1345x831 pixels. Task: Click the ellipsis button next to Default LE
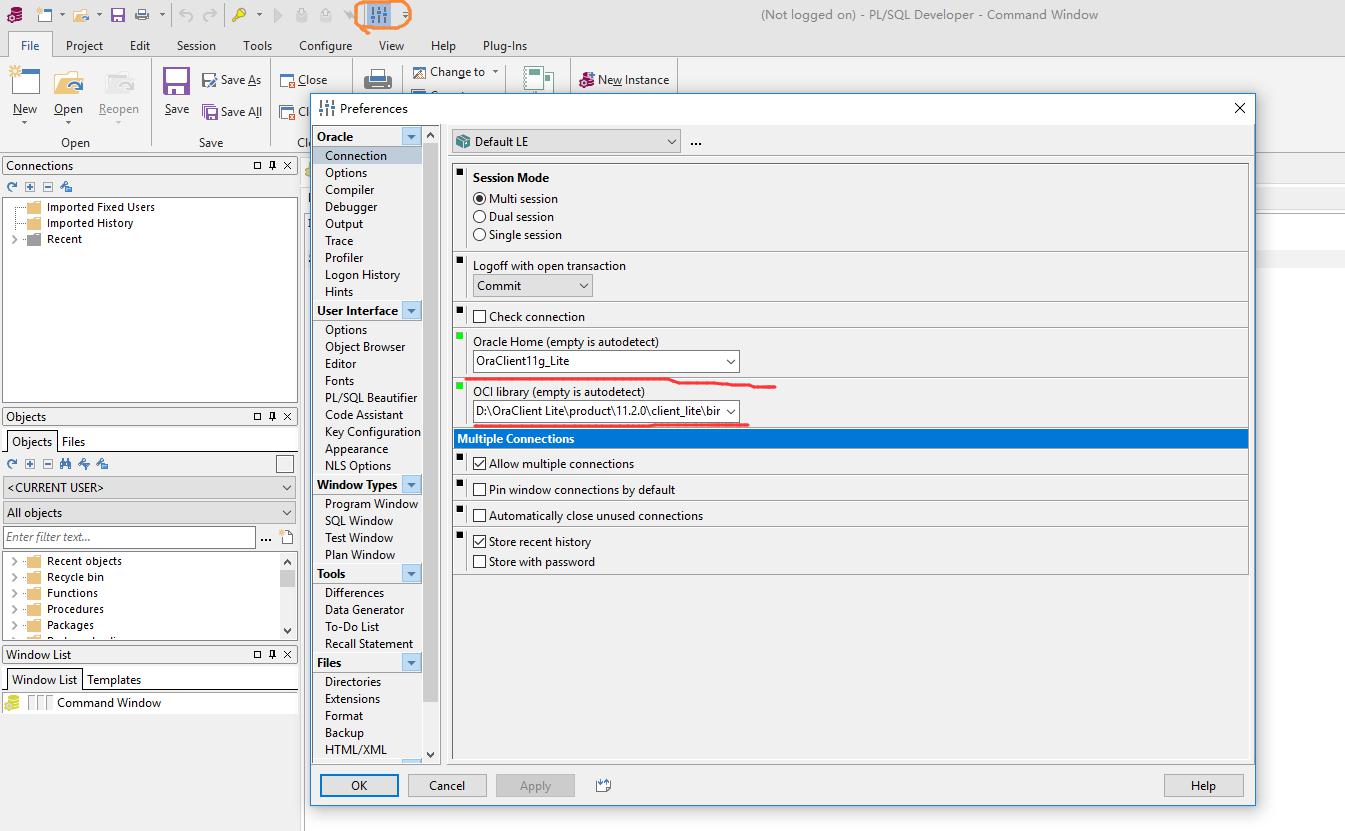[x=696, y=143]
